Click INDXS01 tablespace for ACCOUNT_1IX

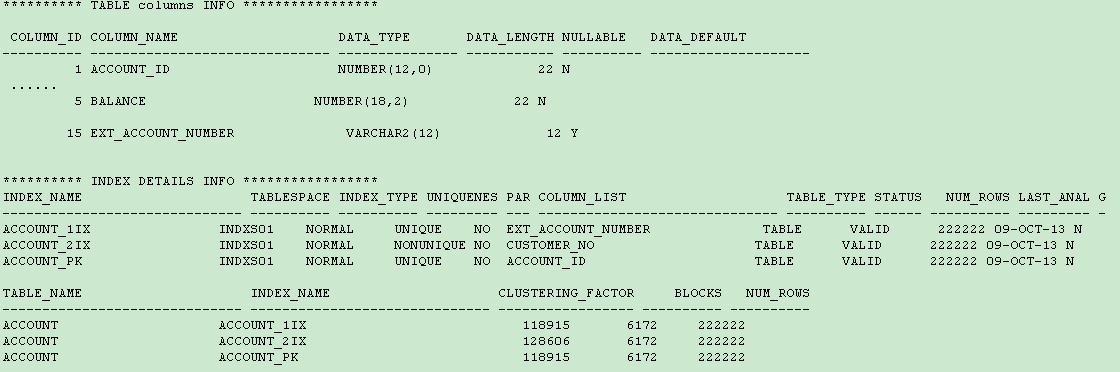pos(246,229)
